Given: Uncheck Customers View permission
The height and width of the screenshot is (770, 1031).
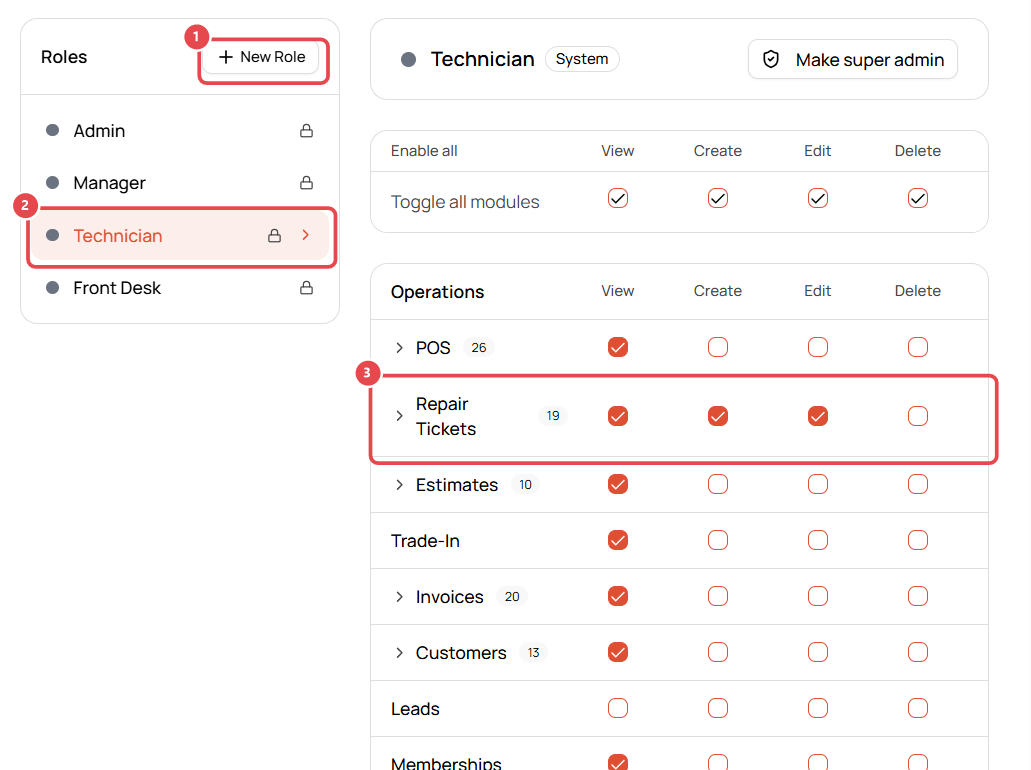Looking at the screenshot, I should tap(617, 652).
